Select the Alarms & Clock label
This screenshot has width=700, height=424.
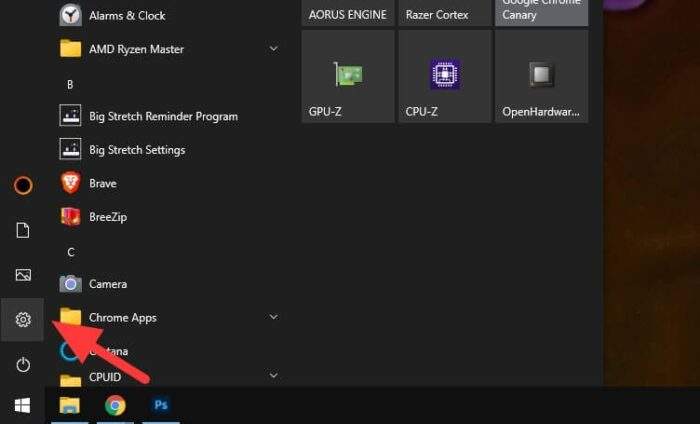click(127, 16)
